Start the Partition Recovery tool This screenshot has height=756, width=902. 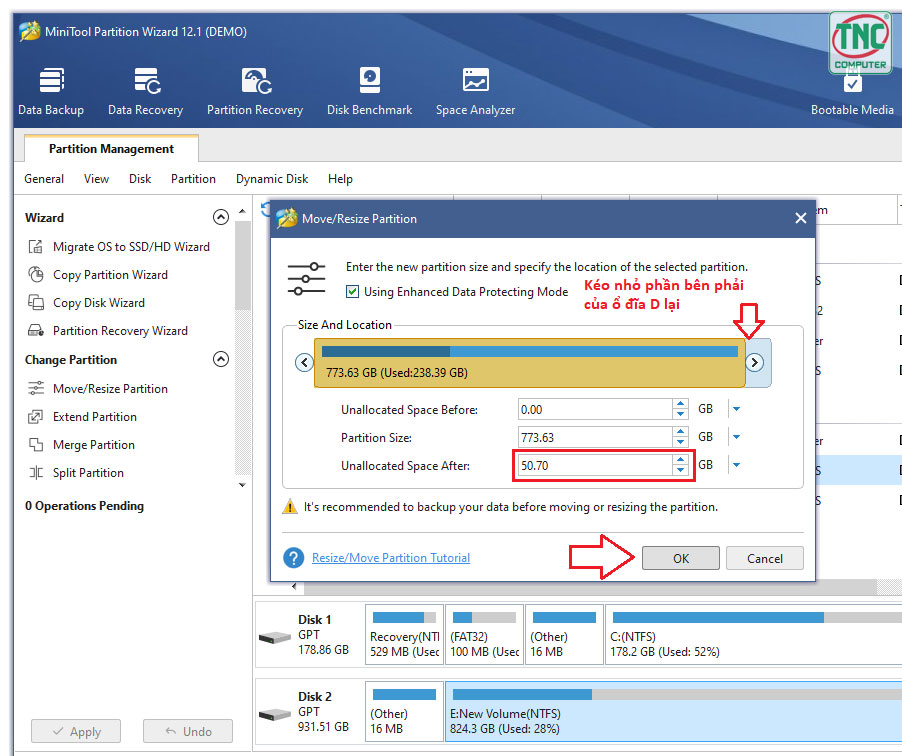click(255, 91)
